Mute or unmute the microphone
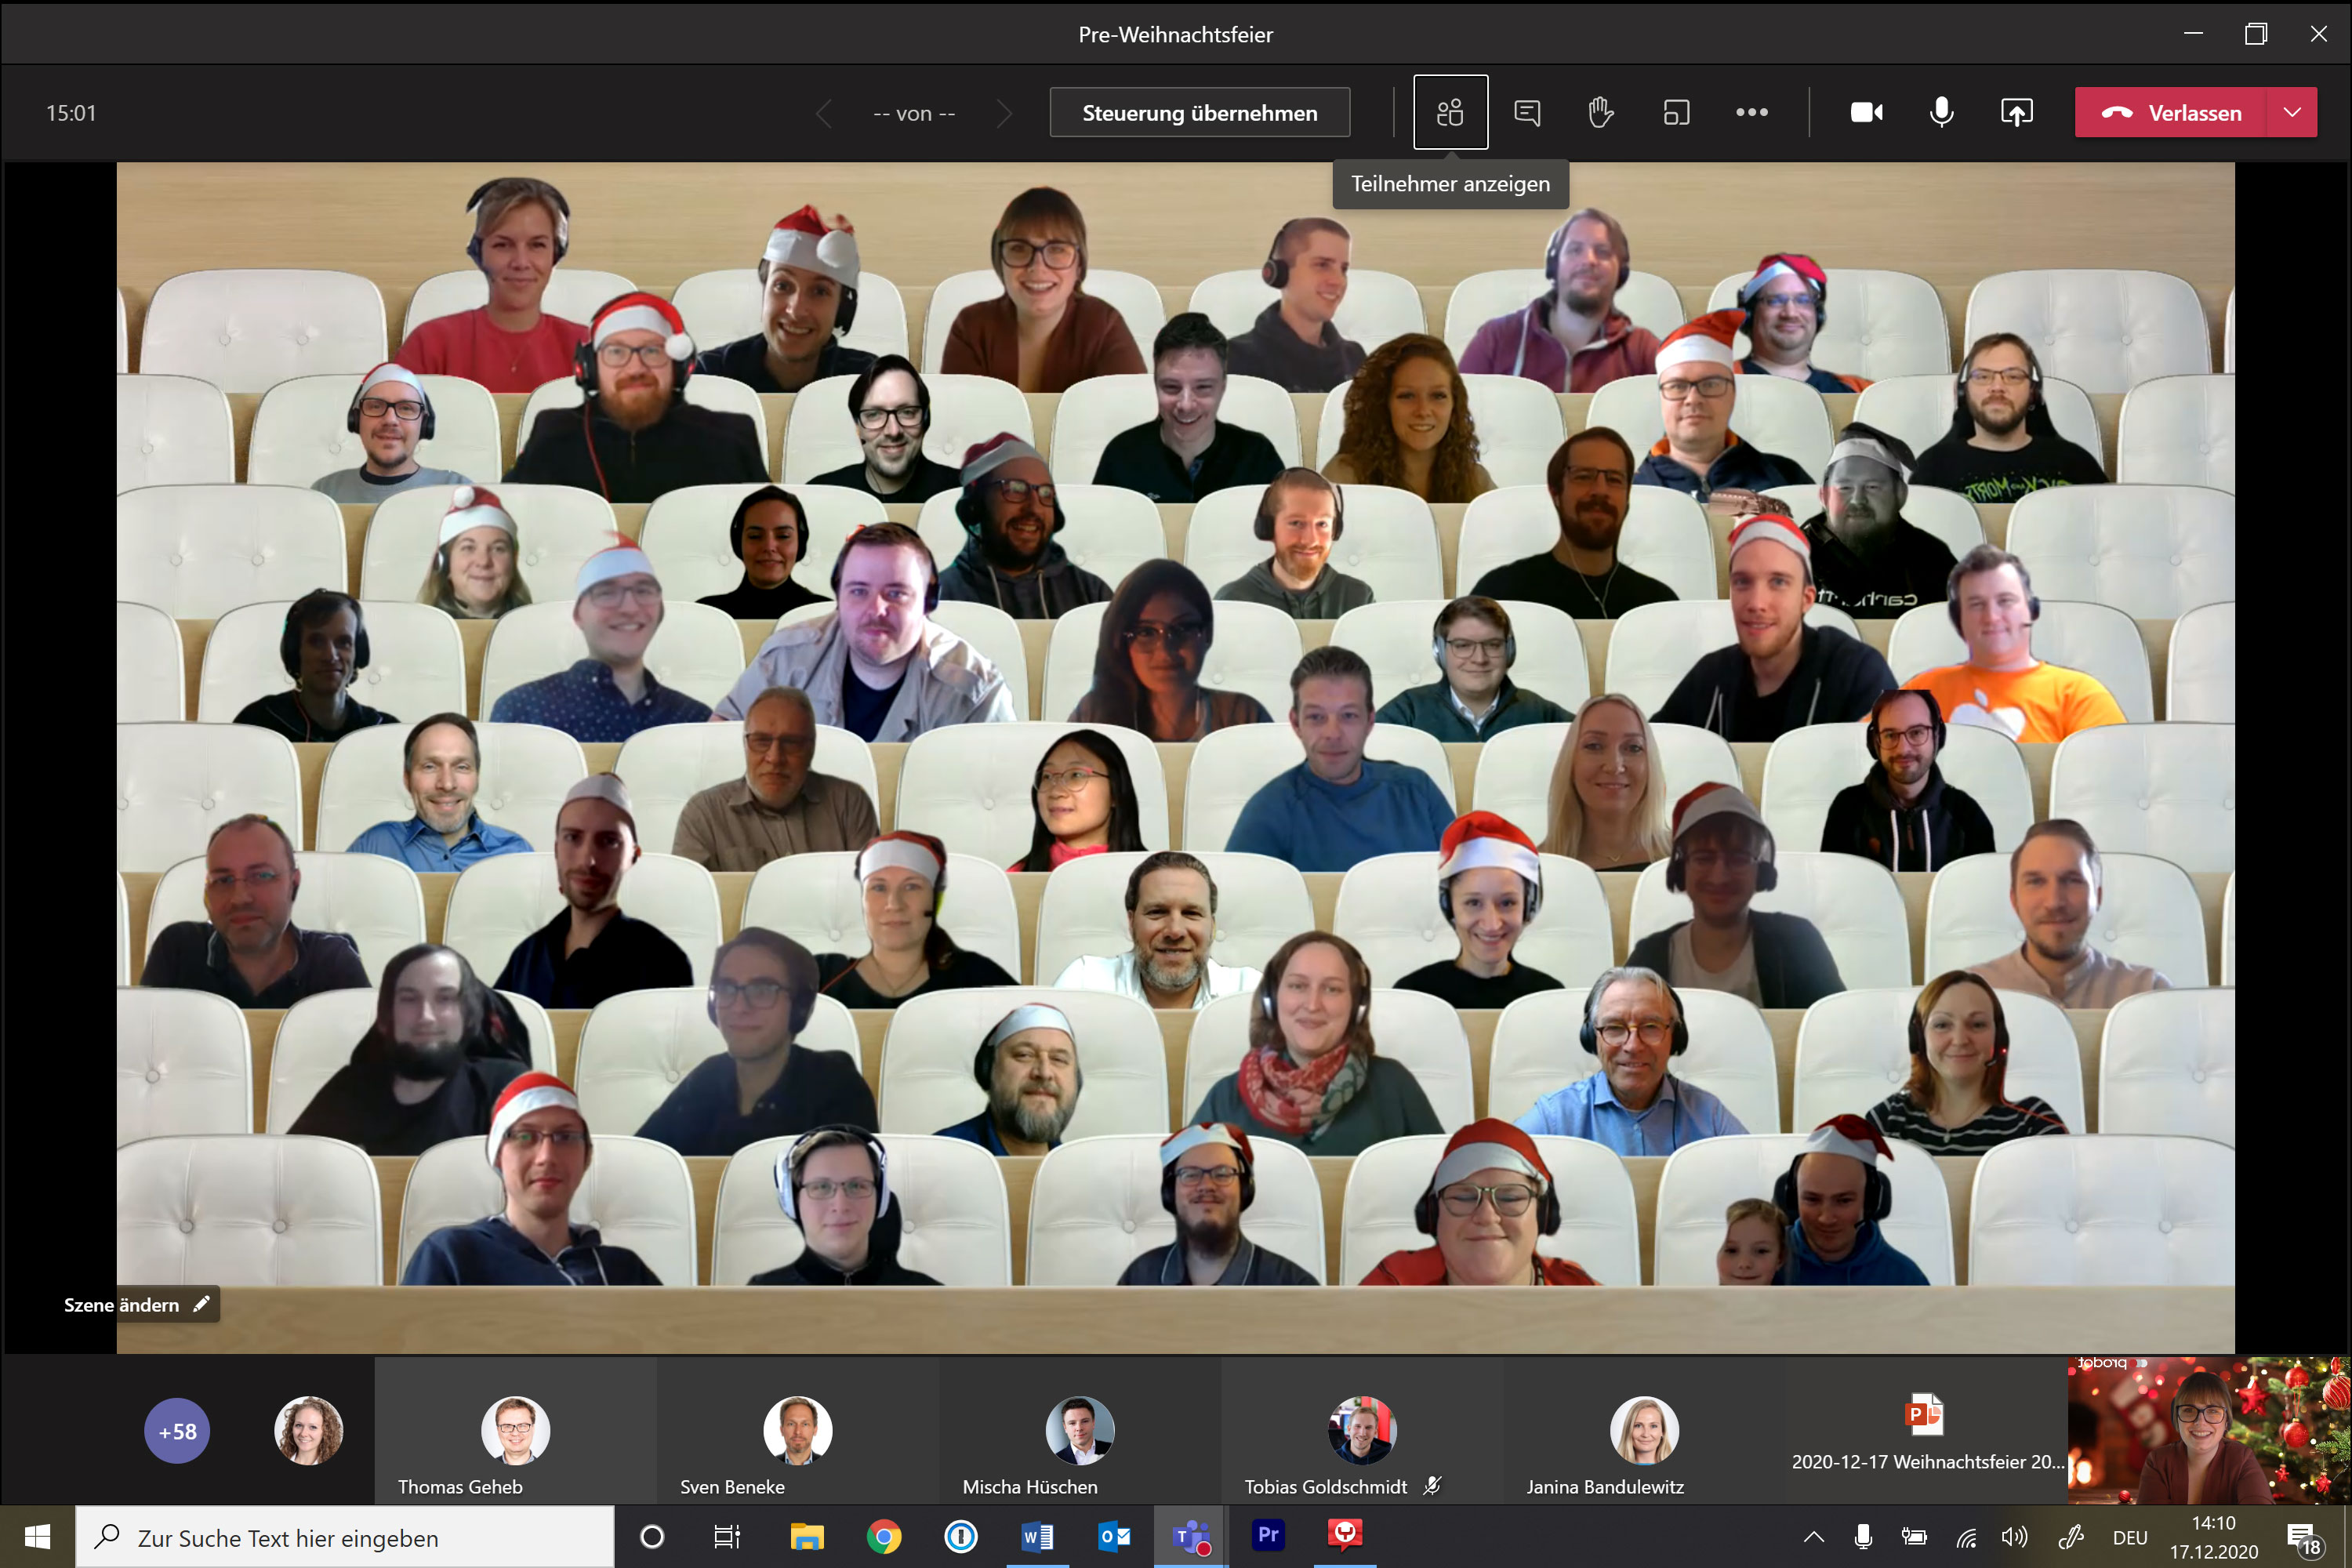The width and height of the screenshot is (2352, 1568). 1941,112
